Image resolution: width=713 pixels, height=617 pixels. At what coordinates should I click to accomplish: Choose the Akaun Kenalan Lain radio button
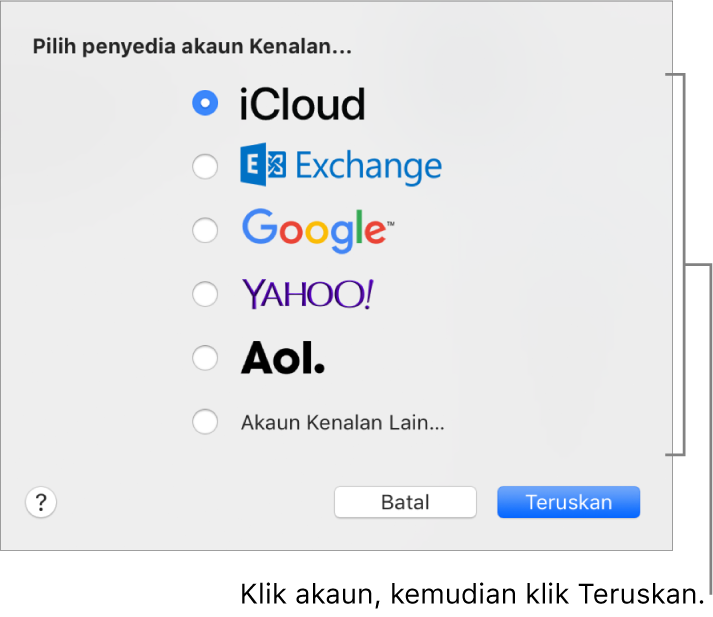pyautogui.click(x=205, y=421)
